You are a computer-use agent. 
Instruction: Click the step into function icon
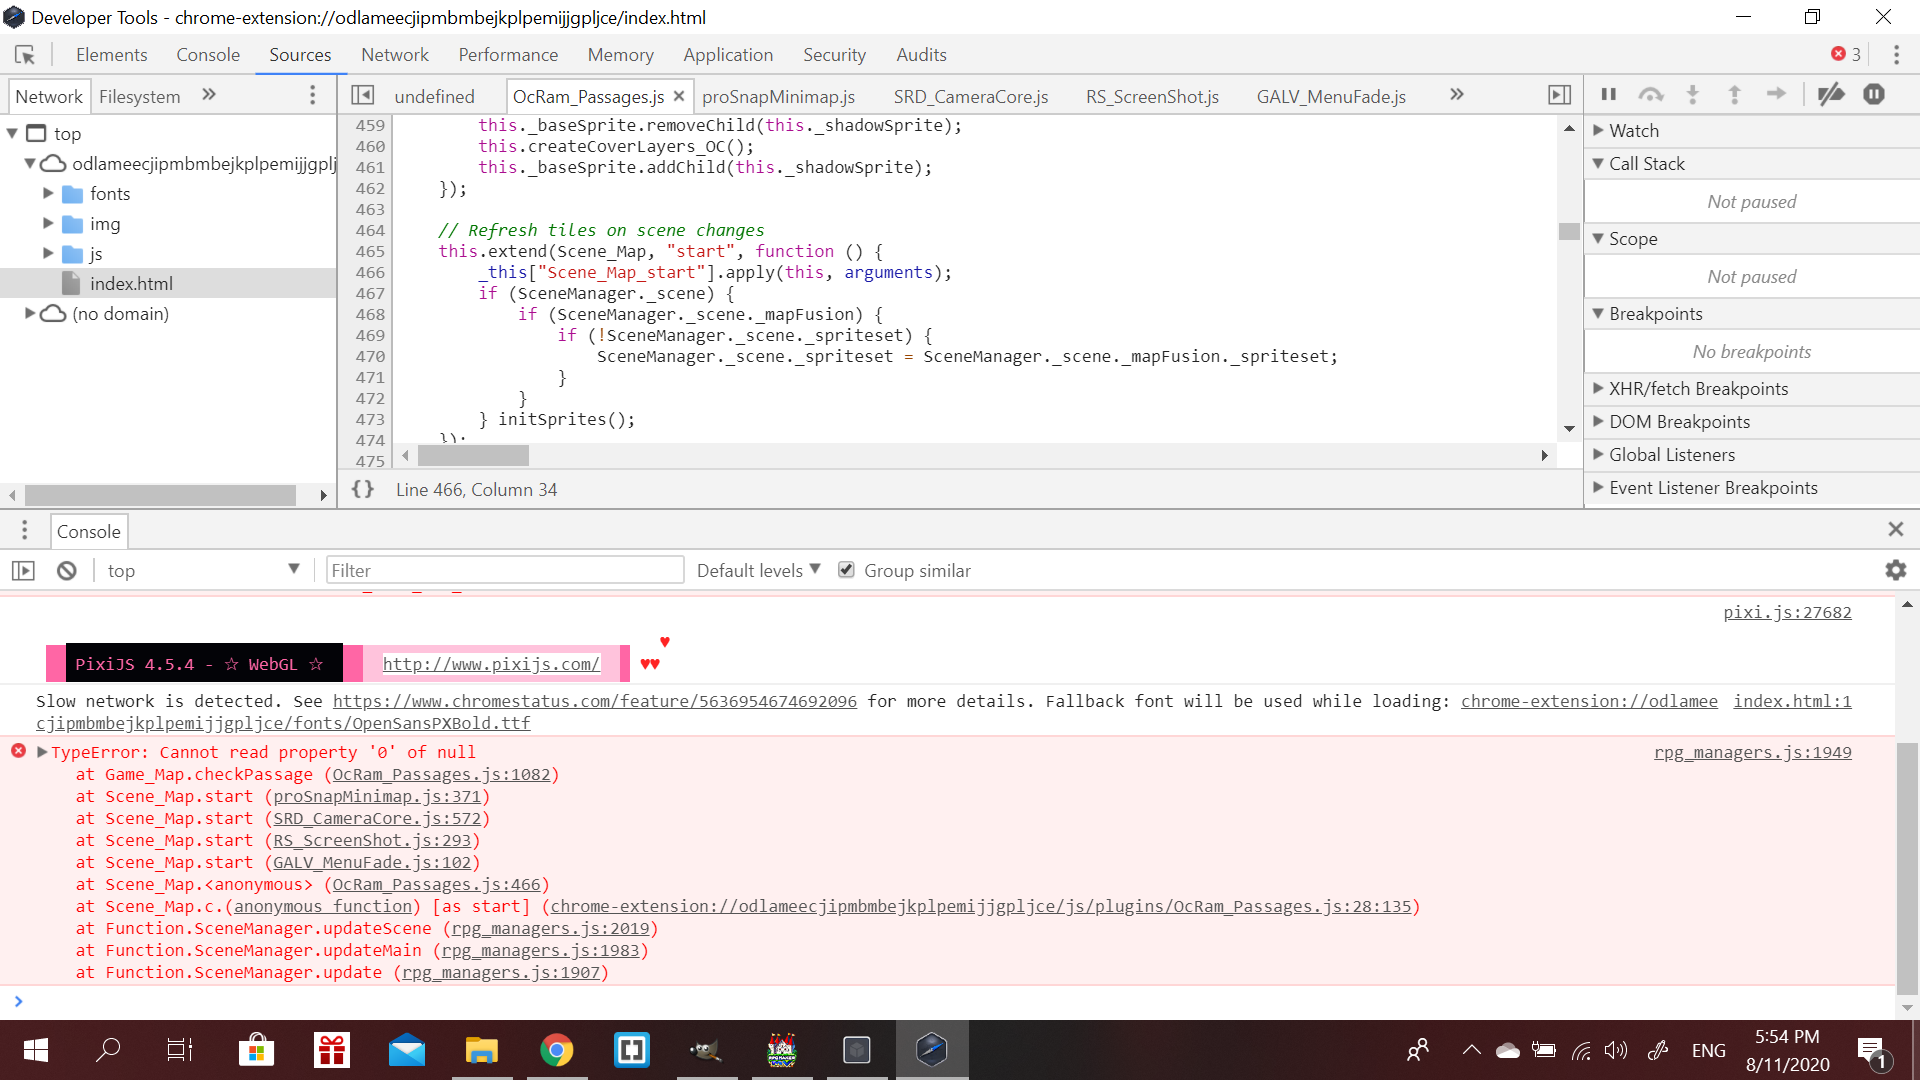(1693, 94)
